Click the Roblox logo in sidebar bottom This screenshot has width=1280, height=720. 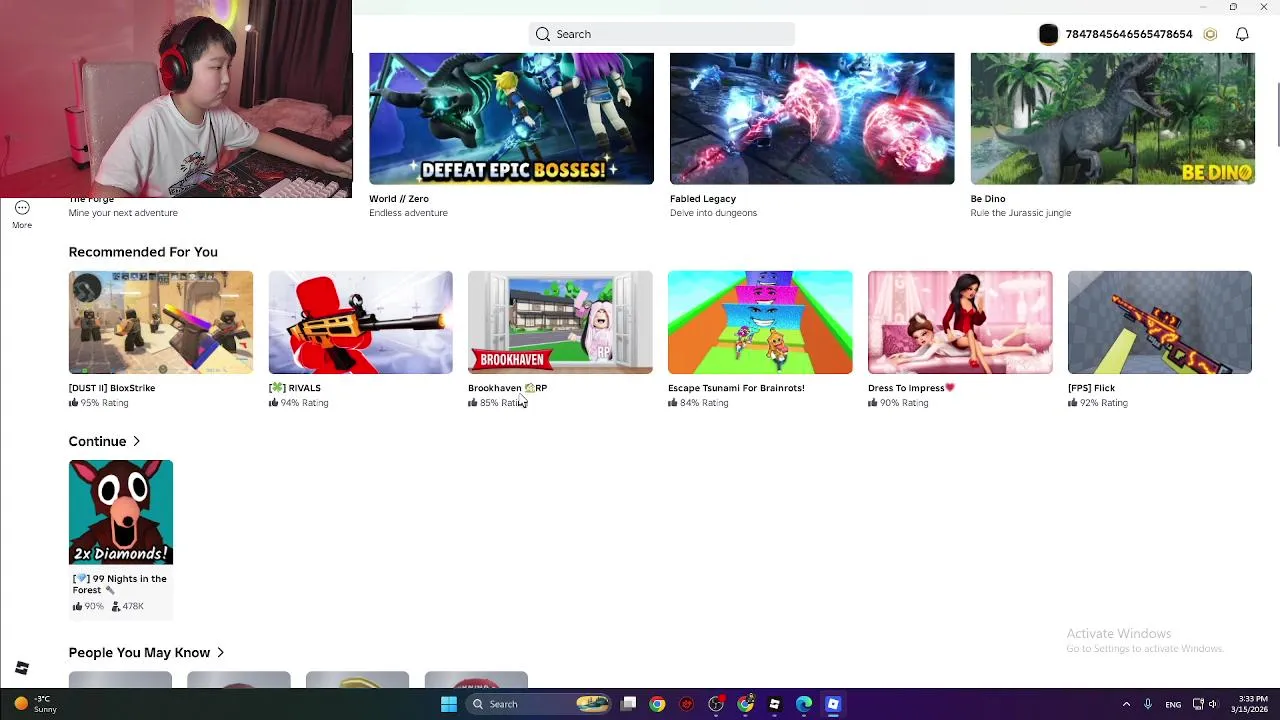pos(22,668)
